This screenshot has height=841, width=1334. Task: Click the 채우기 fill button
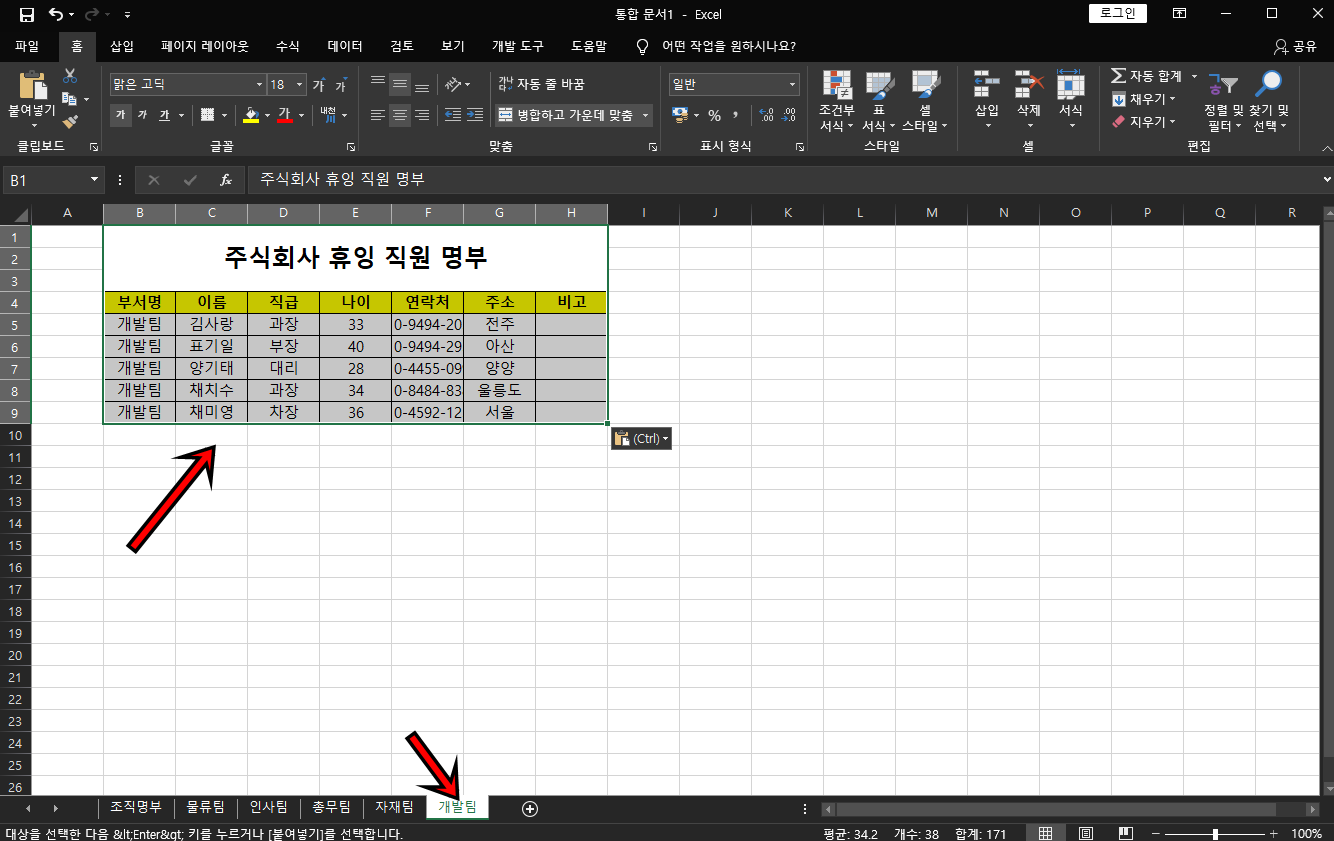pos(1144,99)
